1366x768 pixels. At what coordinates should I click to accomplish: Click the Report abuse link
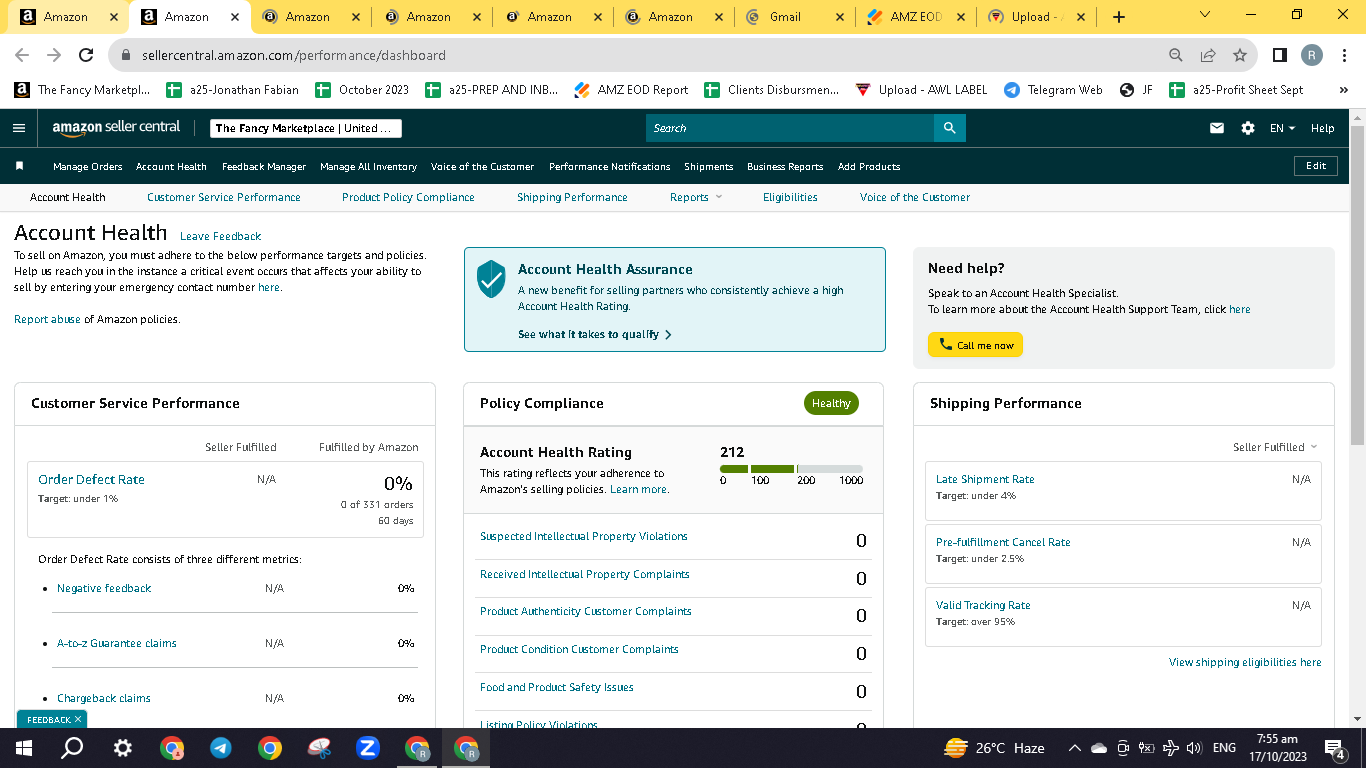pyautogui.click(x=47, y=319)
